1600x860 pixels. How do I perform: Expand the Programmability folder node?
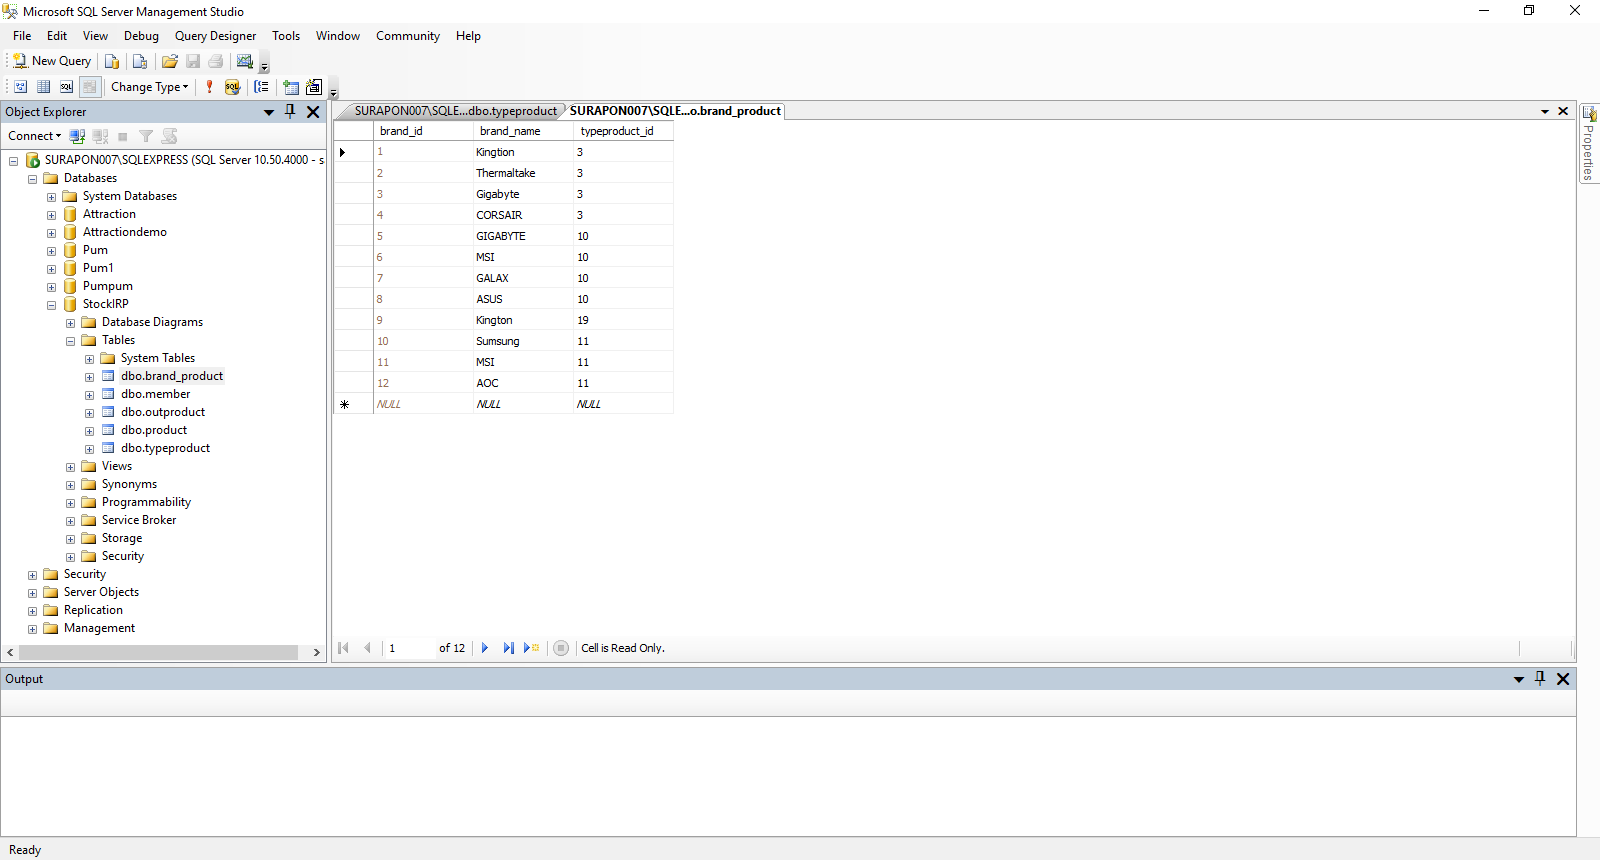coord(70,502)
